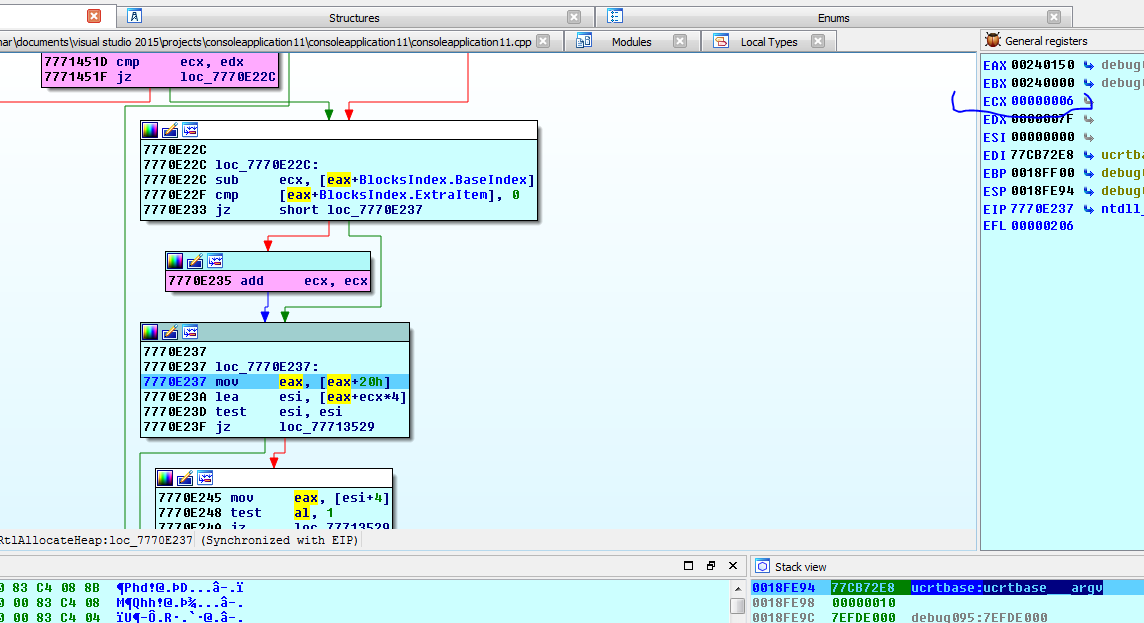Viewport: 1144px width, 623px height.
Task: Open color picker on loc_7770E22C node
Action: tap(150, 130)
